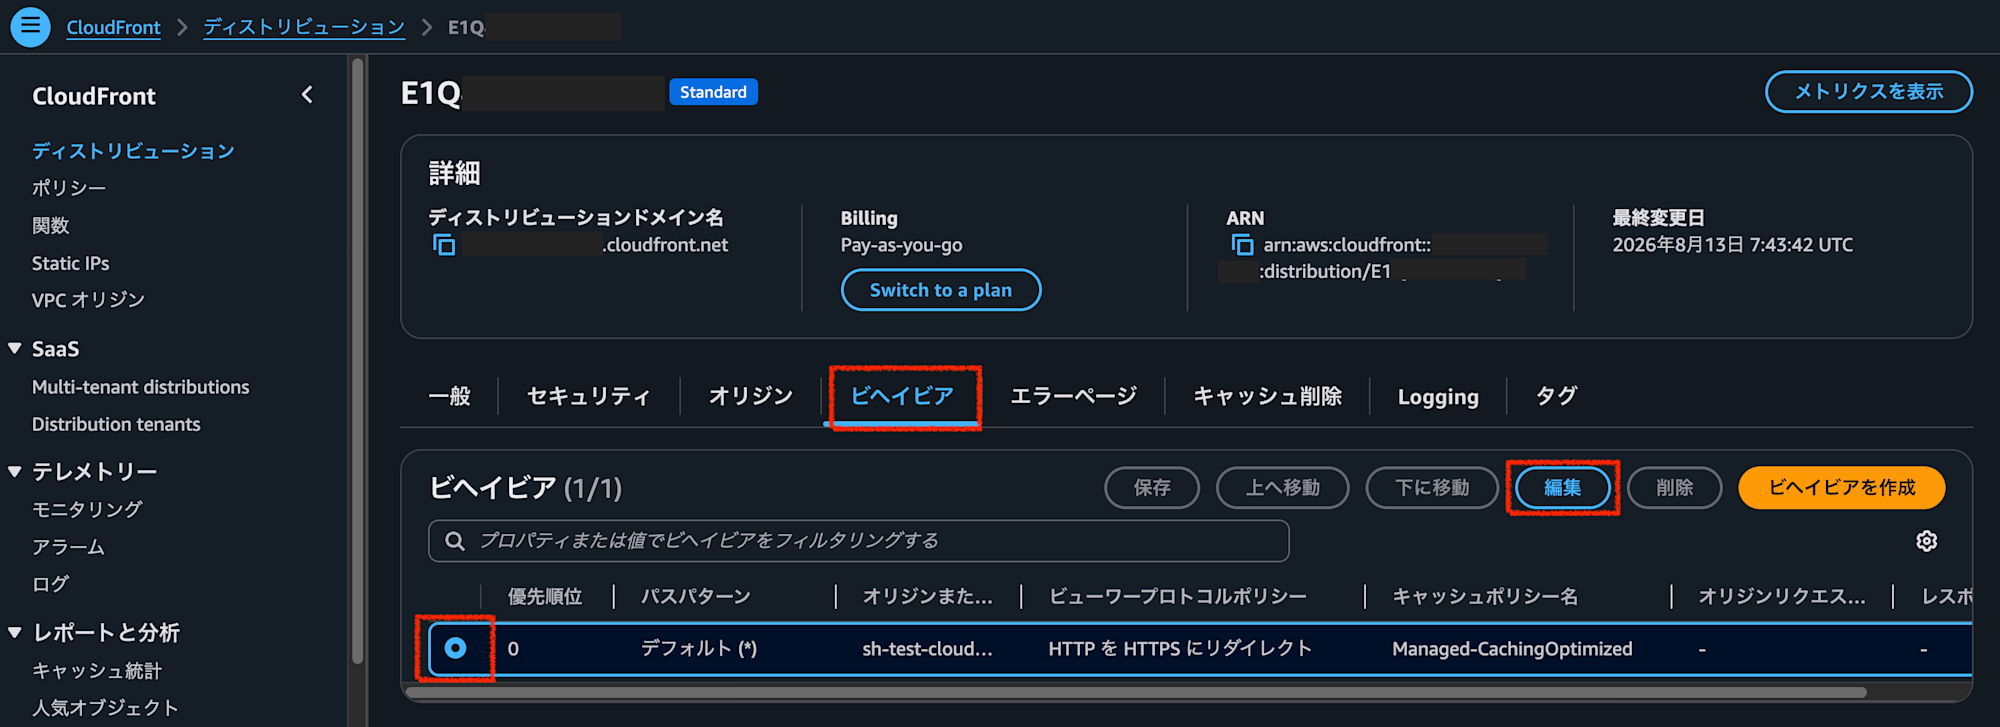Screen dimensions: 2000x727
Task: Click HTTP を HTTPS にリダイレクト cell
Action: [x=1180, y=649]
